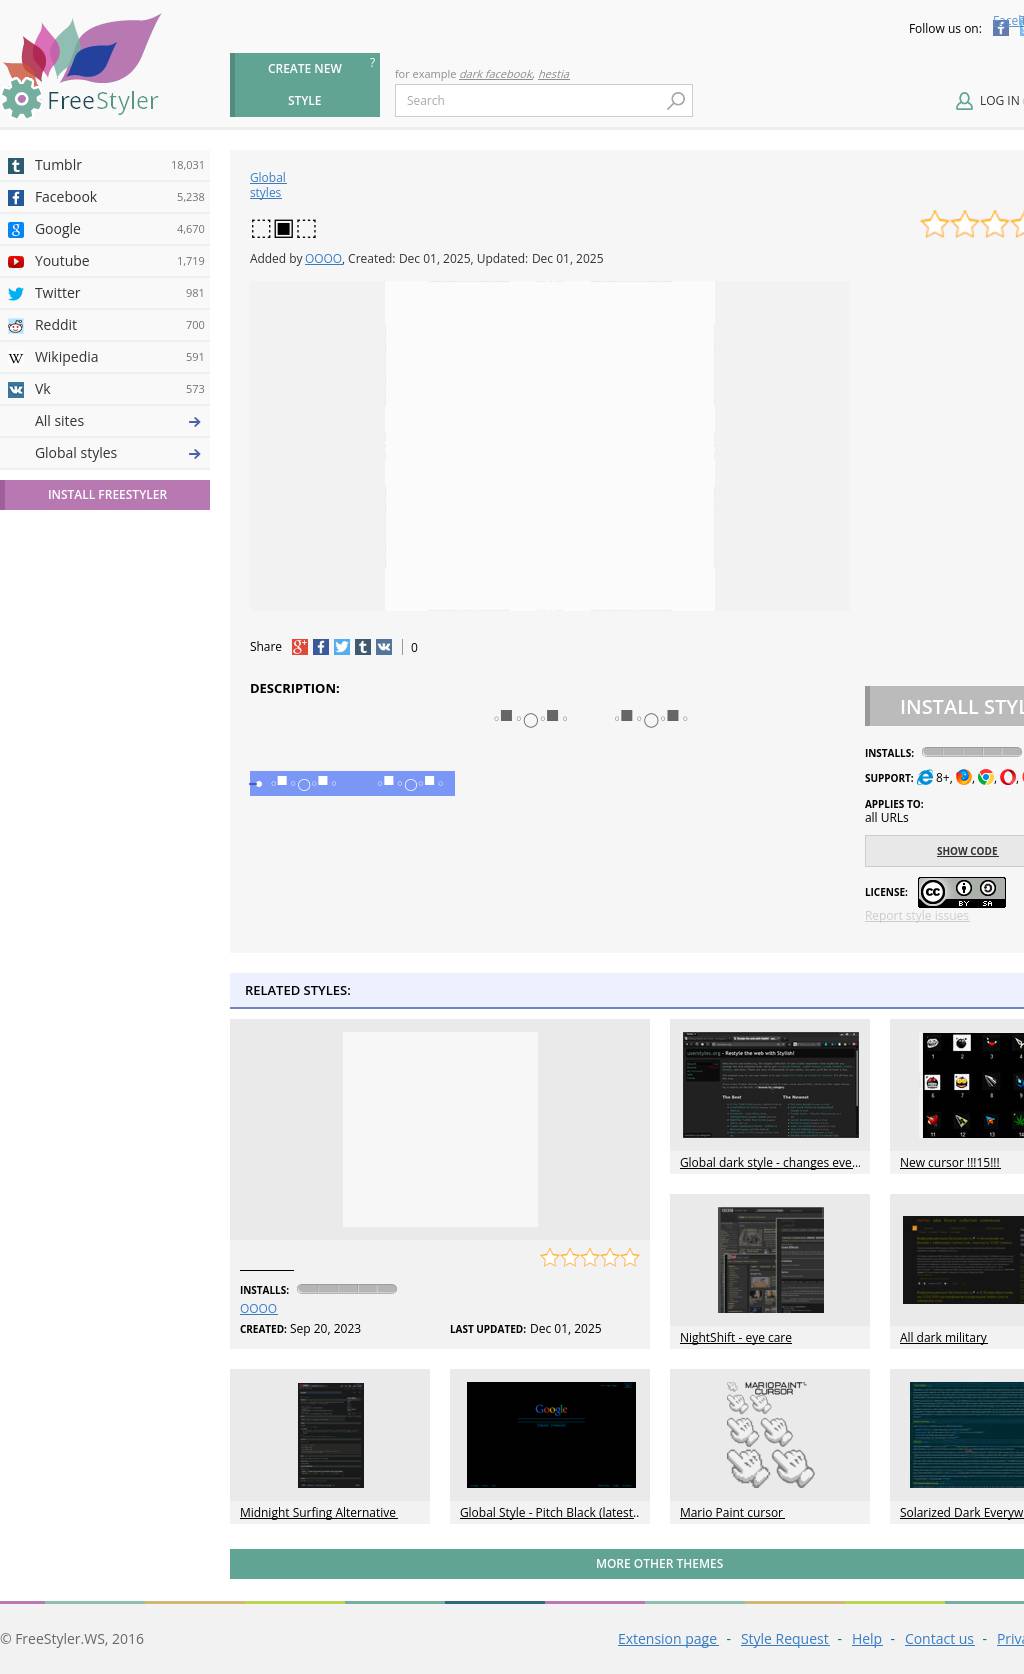Share style on Google Plus

pyautogui.click(x=299, y=647)
